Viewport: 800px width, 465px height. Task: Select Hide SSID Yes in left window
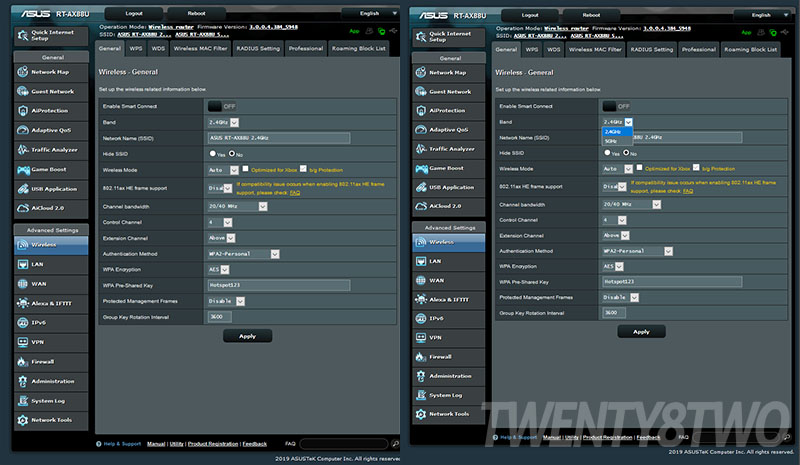[213, 153]
